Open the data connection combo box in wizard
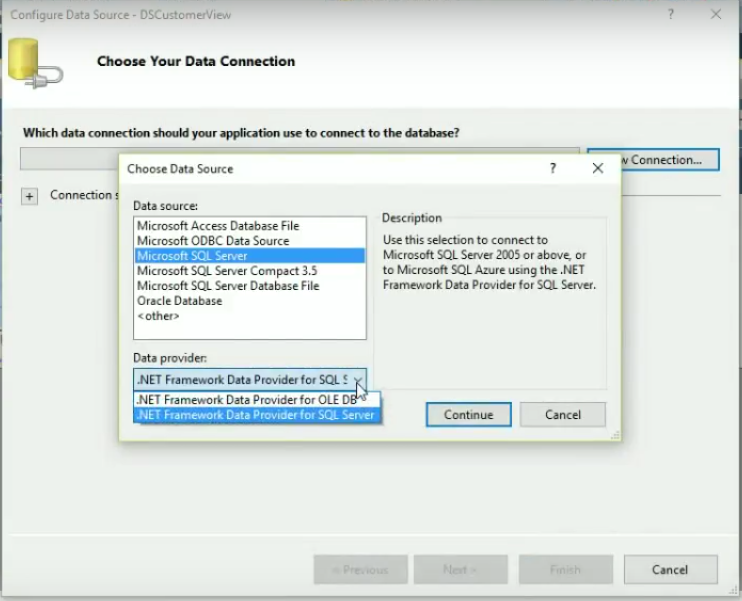Image resolution: width=742 pixels, height=601 pixels. point(300,159)
